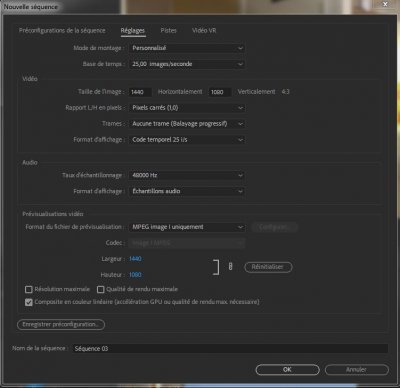Enable the Résolution maximale checkbox
This screenshot has height=388, width=400.
point(29,289)
